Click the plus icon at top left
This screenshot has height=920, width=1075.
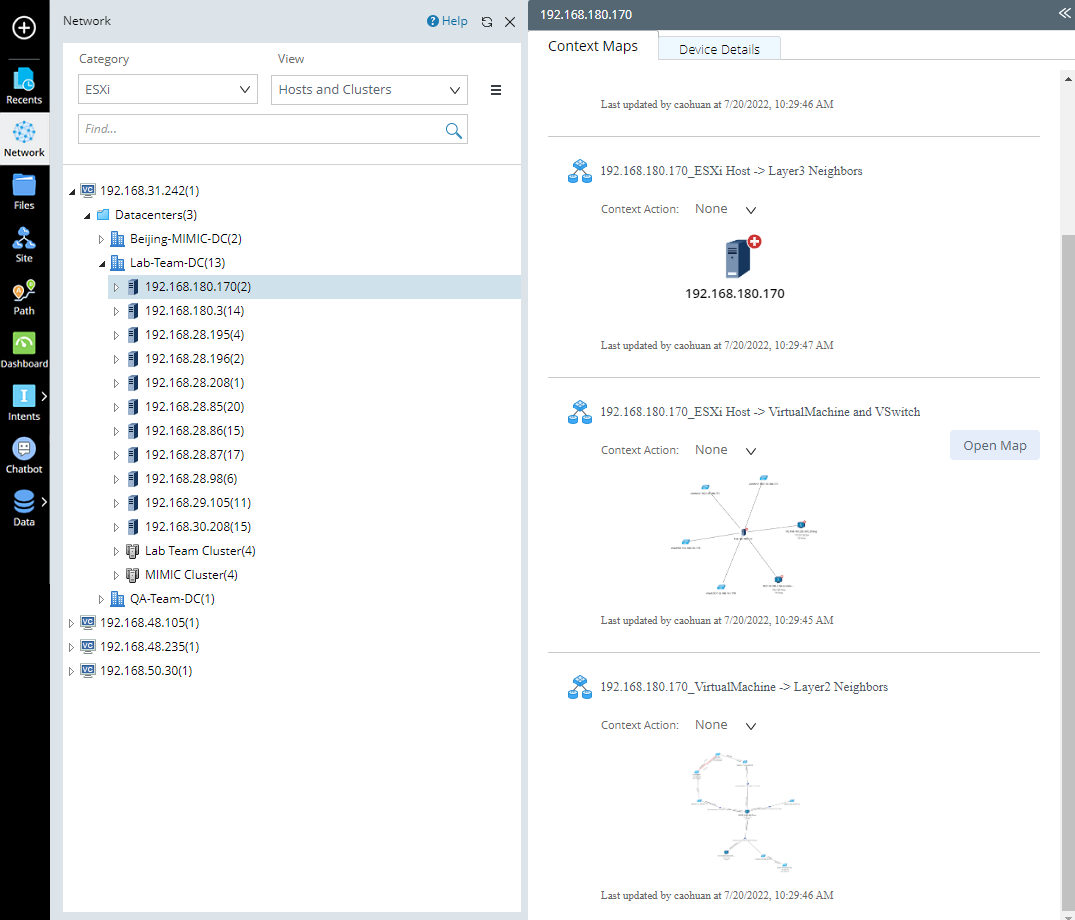pos(24,28)
